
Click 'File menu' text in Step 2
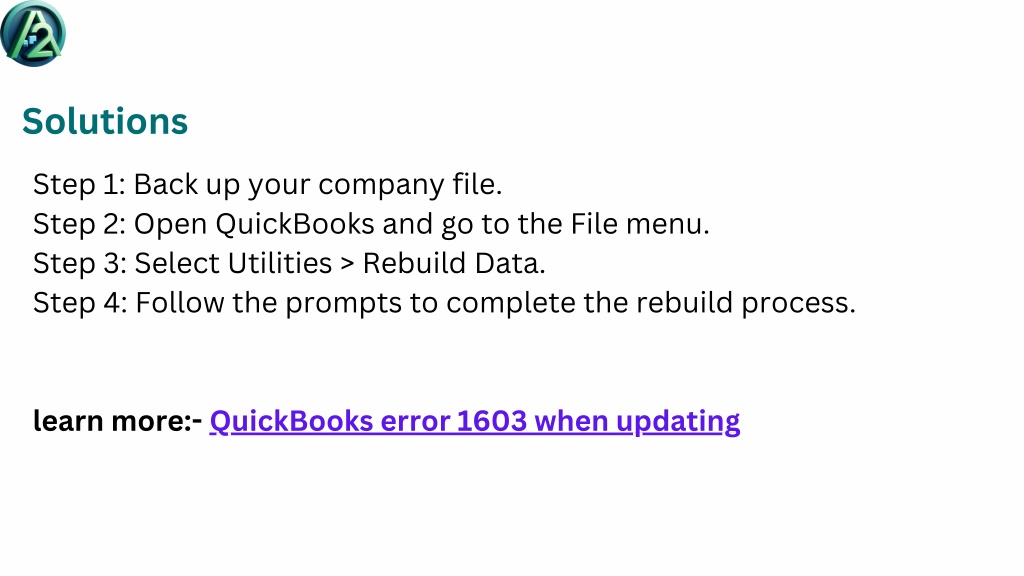[639, 224]
